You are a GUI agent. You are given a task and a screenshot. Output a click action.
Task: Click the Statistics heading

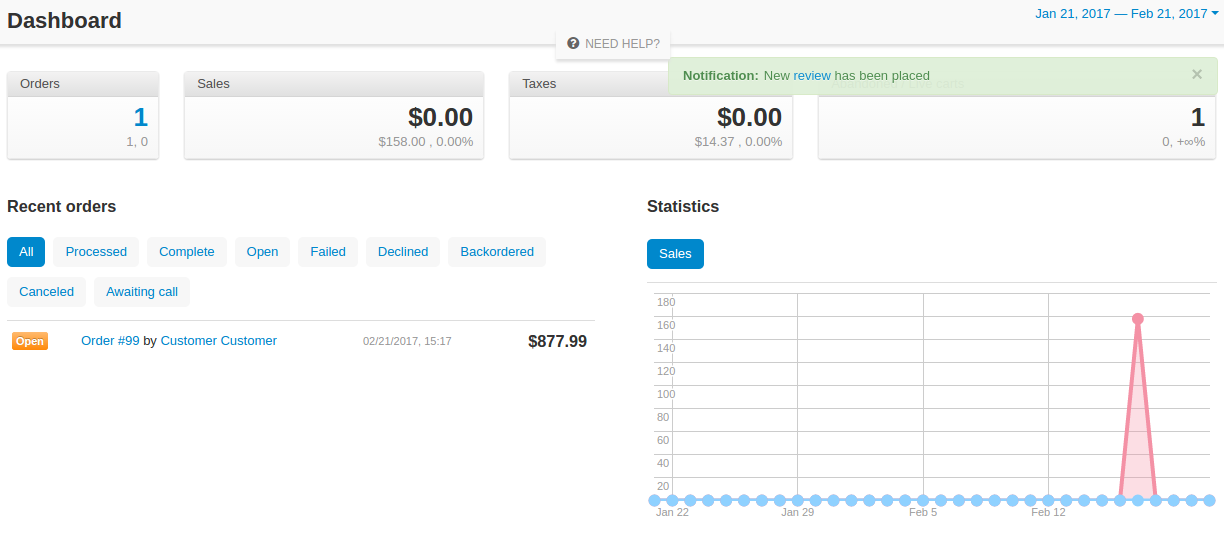point(683,207)
